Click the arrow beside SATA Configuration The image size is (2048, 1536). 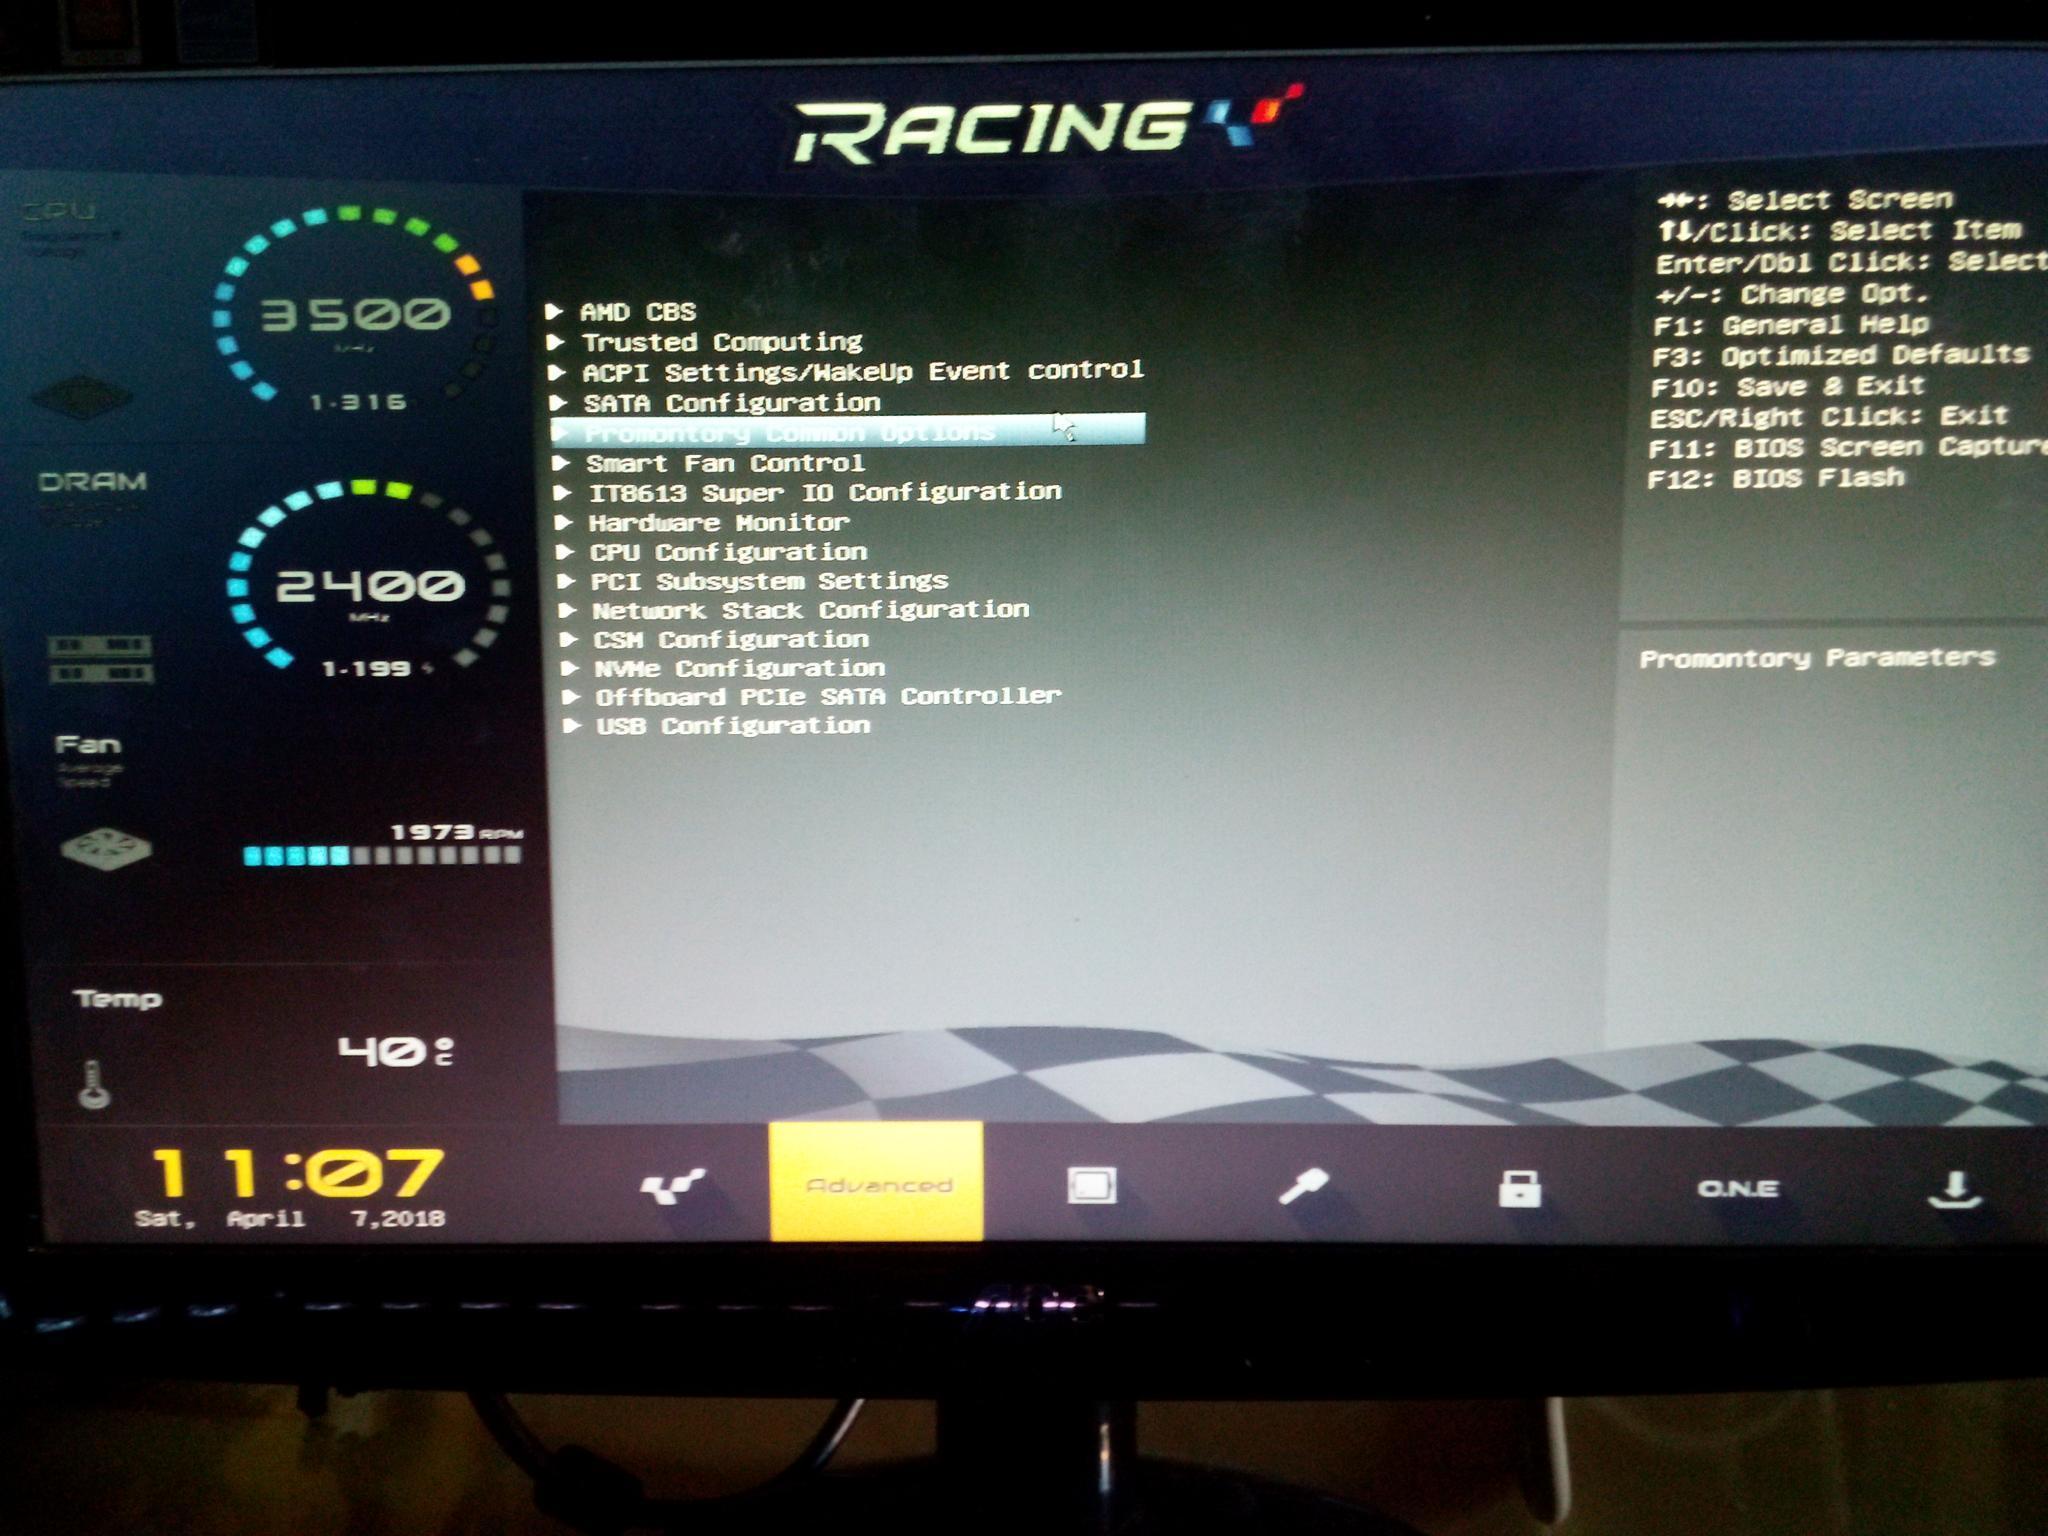(559, 403)
